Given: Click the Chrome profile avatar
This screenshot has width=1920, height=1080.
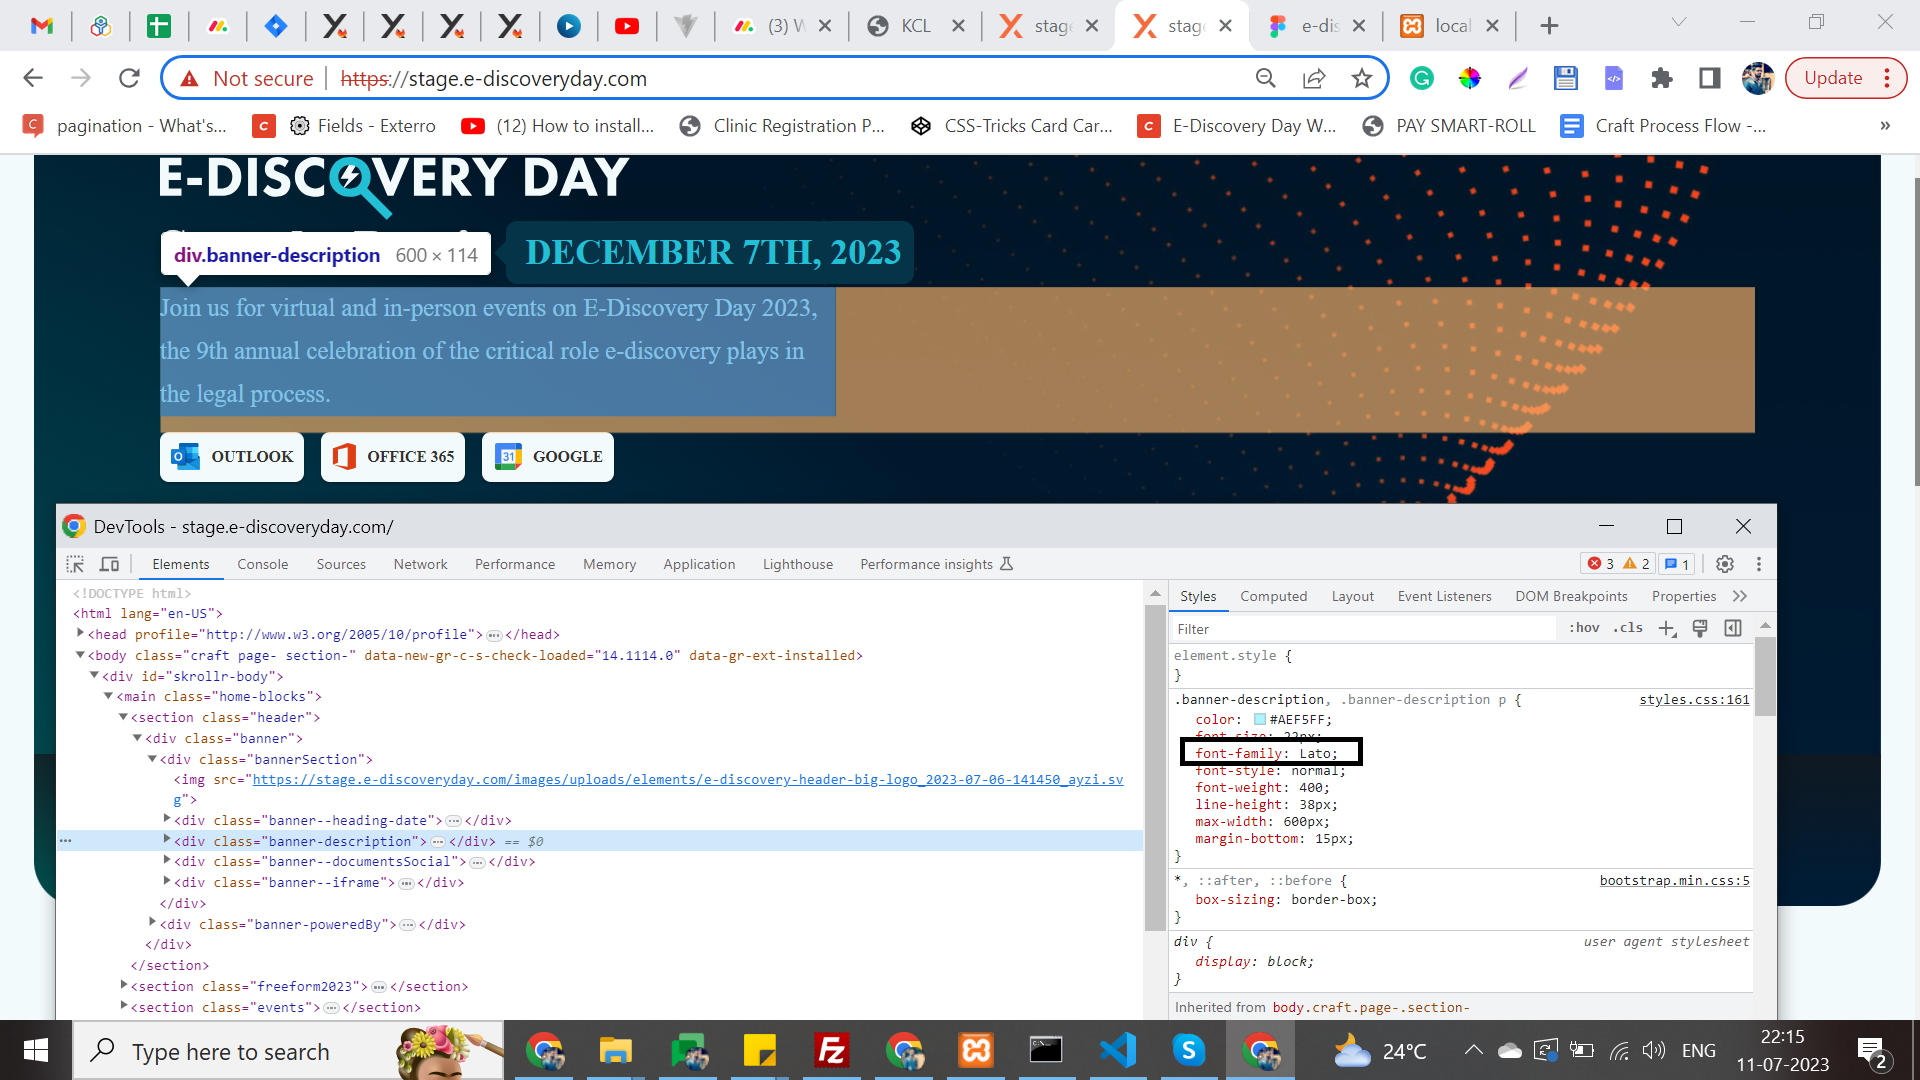Looking at the screenshot, I should pyautogui.click(x=1758, y=78).
